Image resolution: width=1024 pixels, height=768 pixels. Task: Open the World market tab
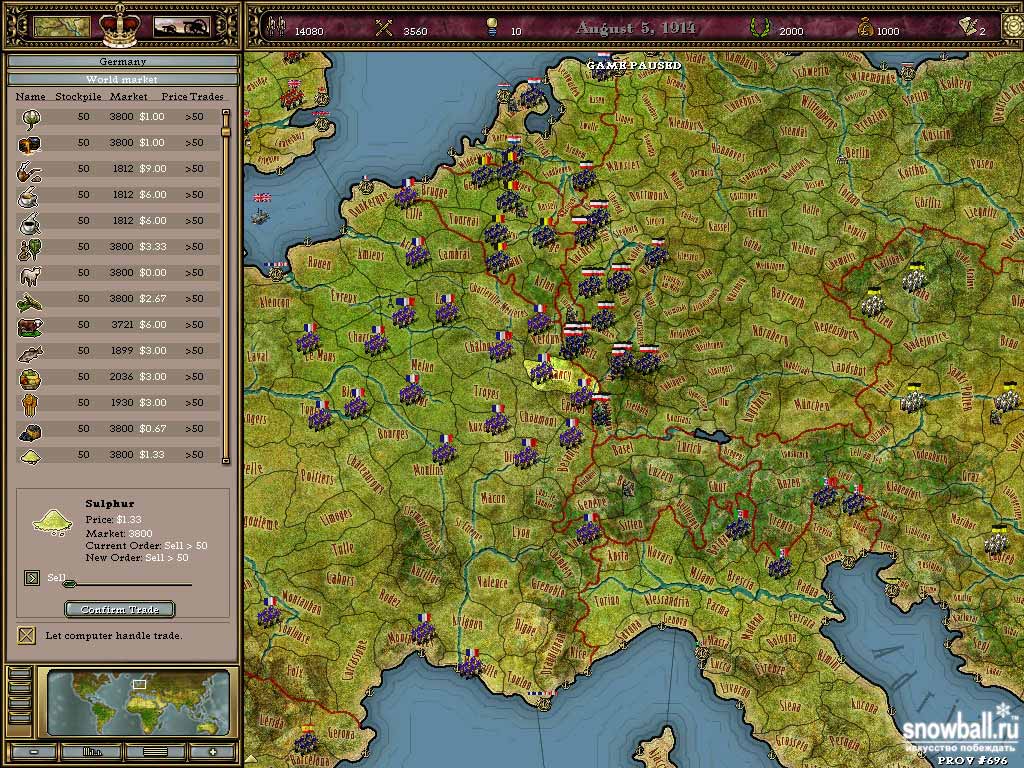coord(122,79)
